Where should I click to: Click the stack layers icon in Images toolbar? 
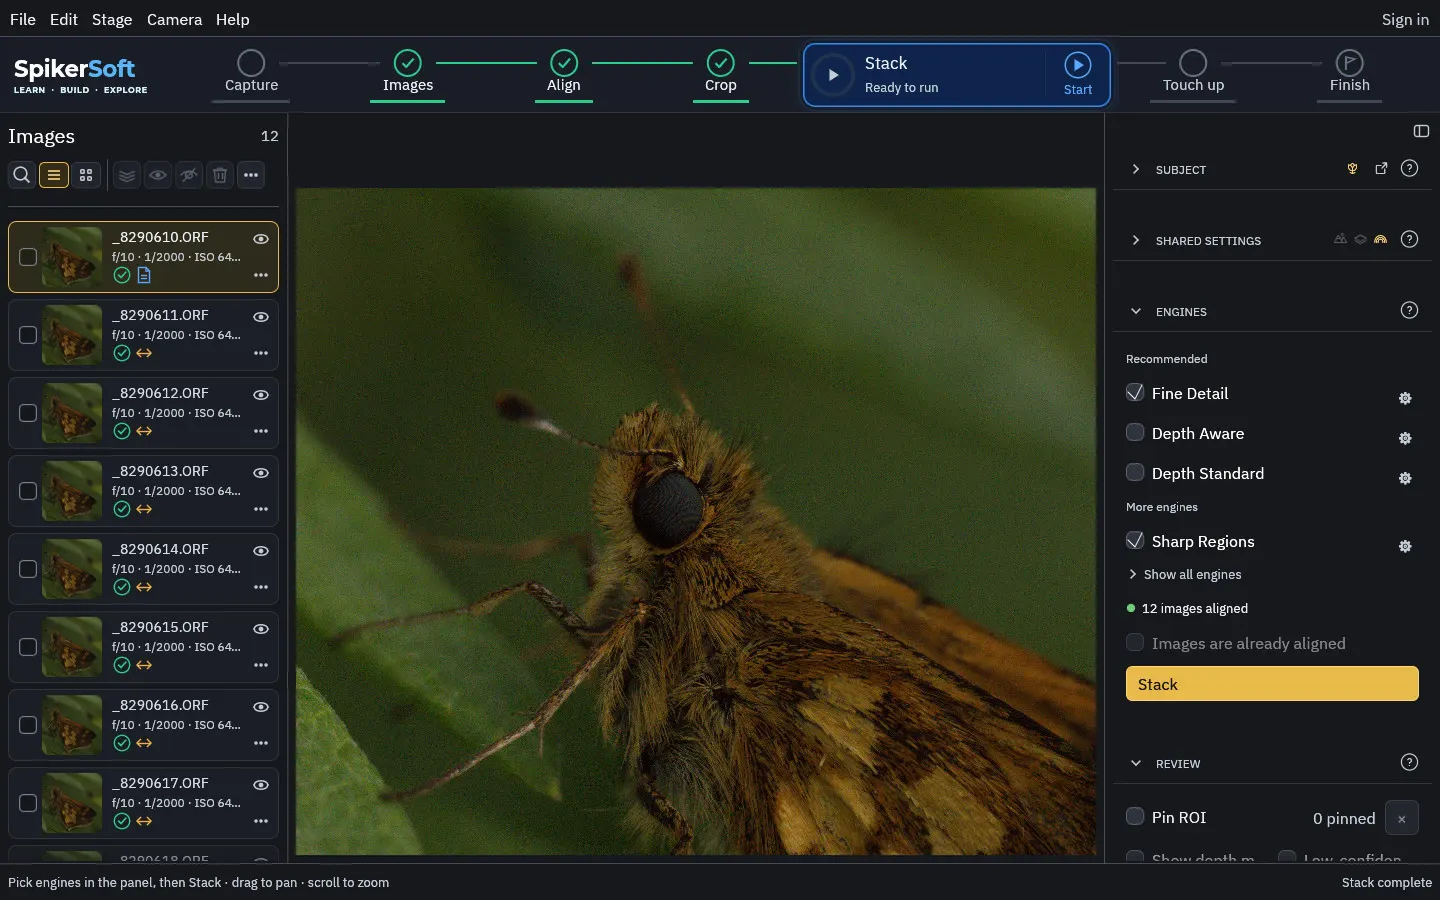pyautogui.click(x=127, y=175)
